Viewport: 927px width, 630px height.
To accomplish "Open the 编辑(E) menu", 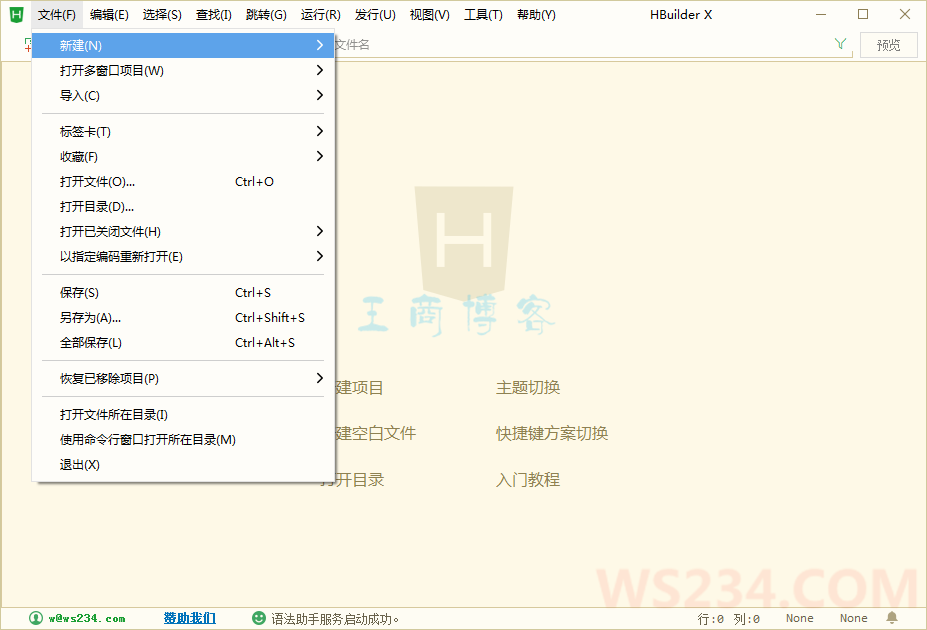I will (x=109, y=15).
